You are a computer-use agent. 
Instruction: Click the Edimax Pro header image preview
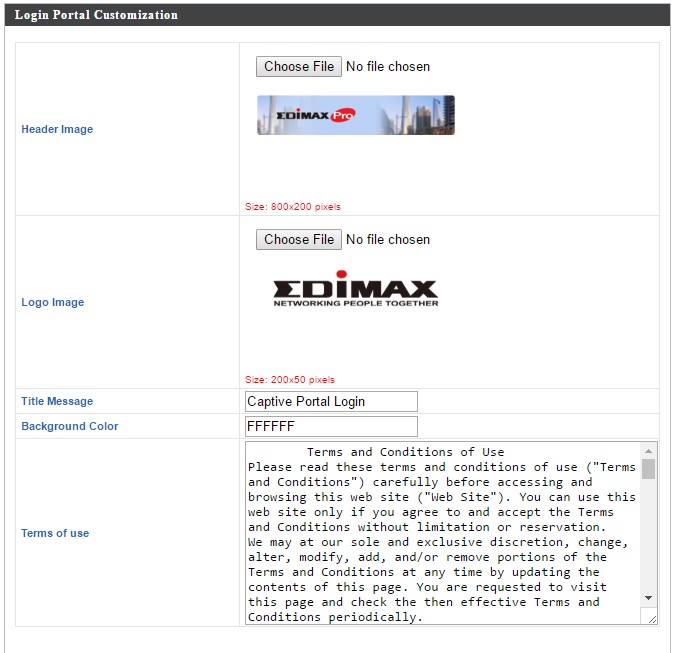pyautogui.click(x=356, y=115)
